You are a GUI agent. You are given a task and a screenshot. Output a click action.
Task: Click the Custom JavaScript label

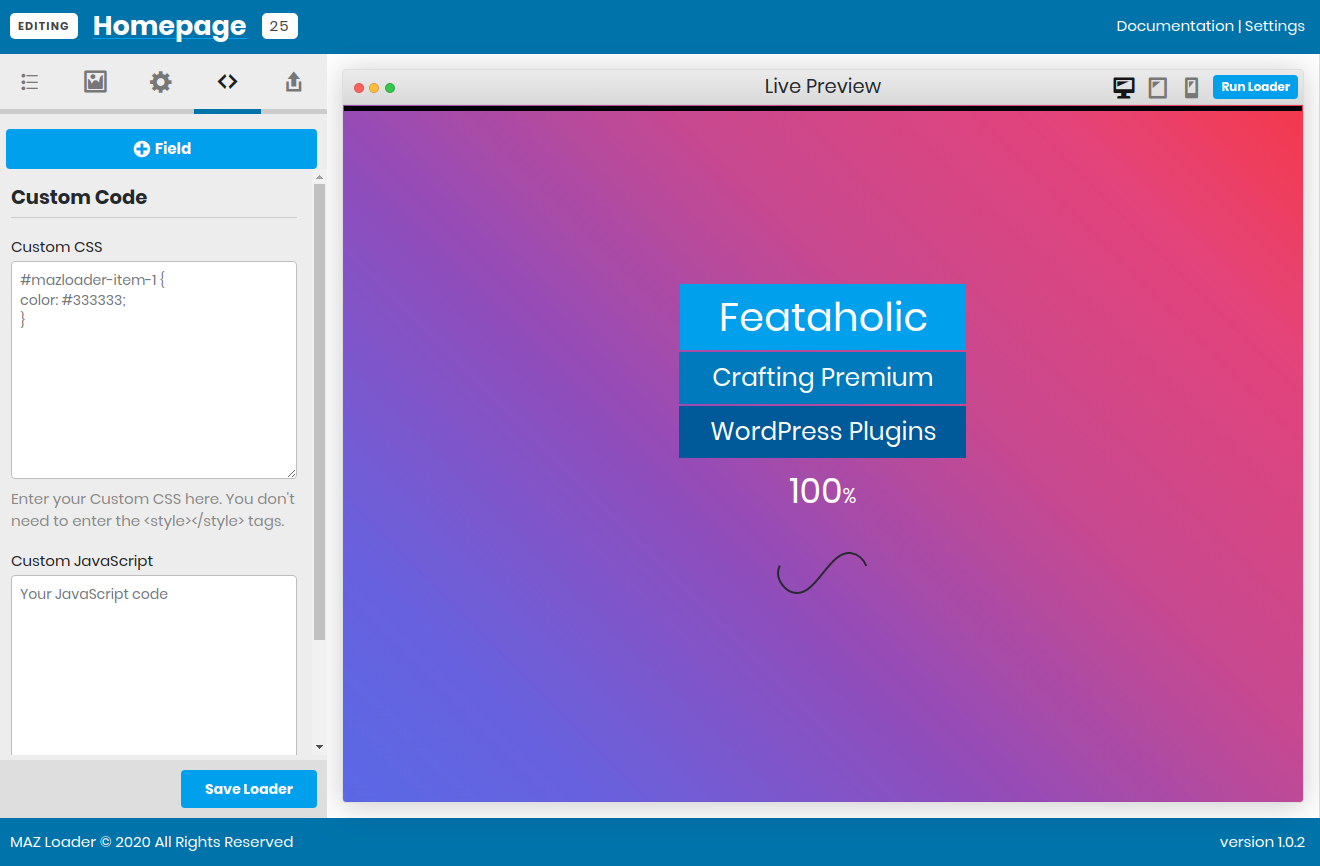pyautogui.click(x=82, y=561)
